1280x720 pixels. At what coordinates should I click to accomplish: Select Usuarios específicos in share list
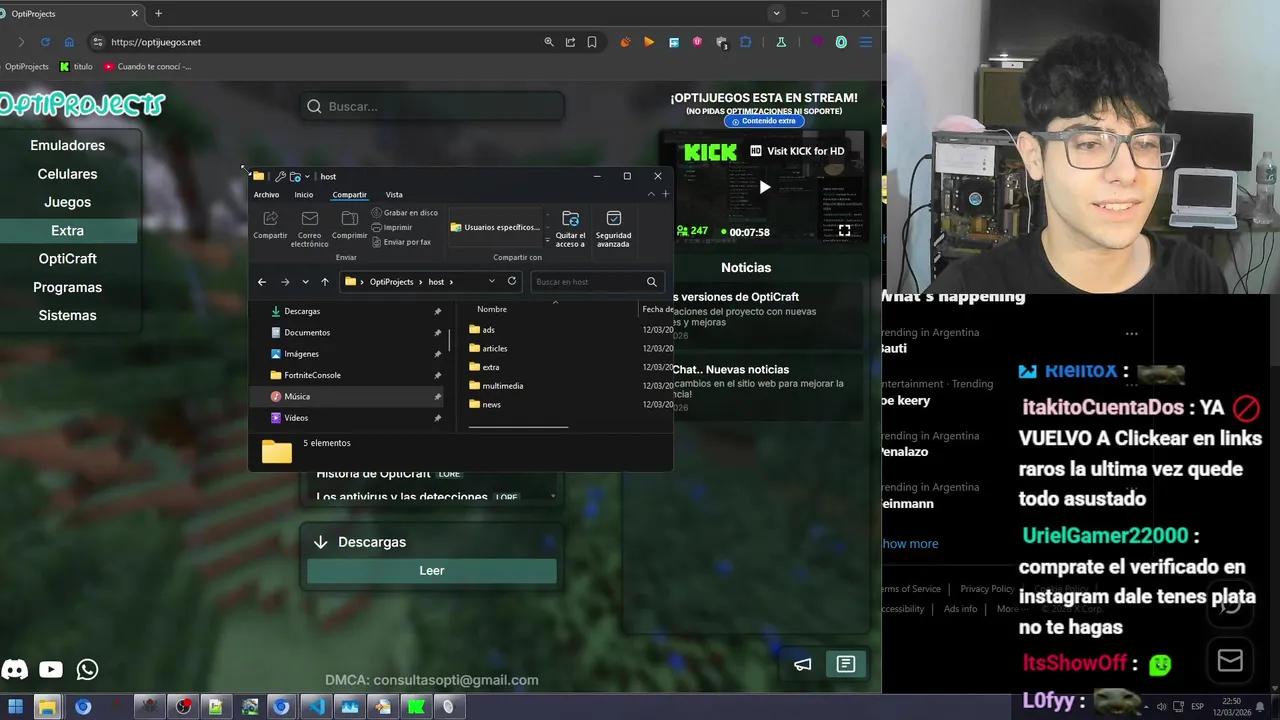click(495, 227)
